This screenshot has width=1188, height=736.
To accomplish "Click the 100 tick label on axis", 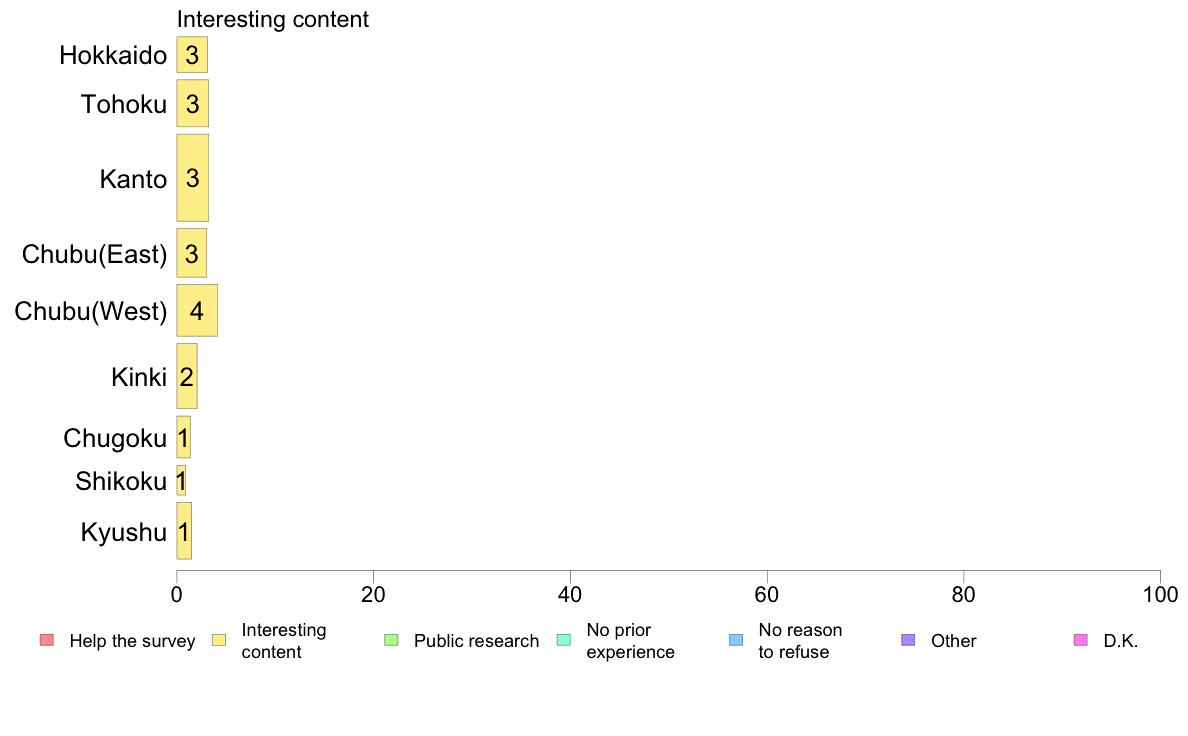I will click(1160, 595).
